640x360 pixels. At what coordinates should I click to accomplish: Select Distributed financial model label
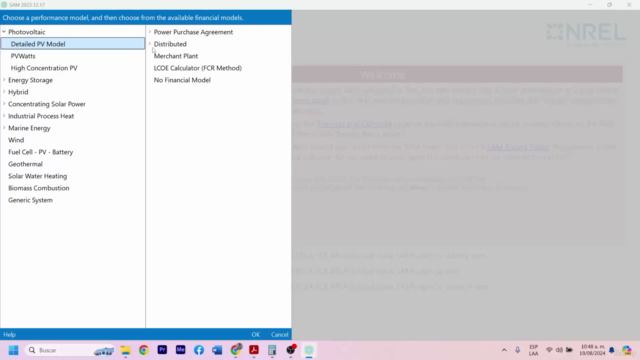[x=170, y=44]
